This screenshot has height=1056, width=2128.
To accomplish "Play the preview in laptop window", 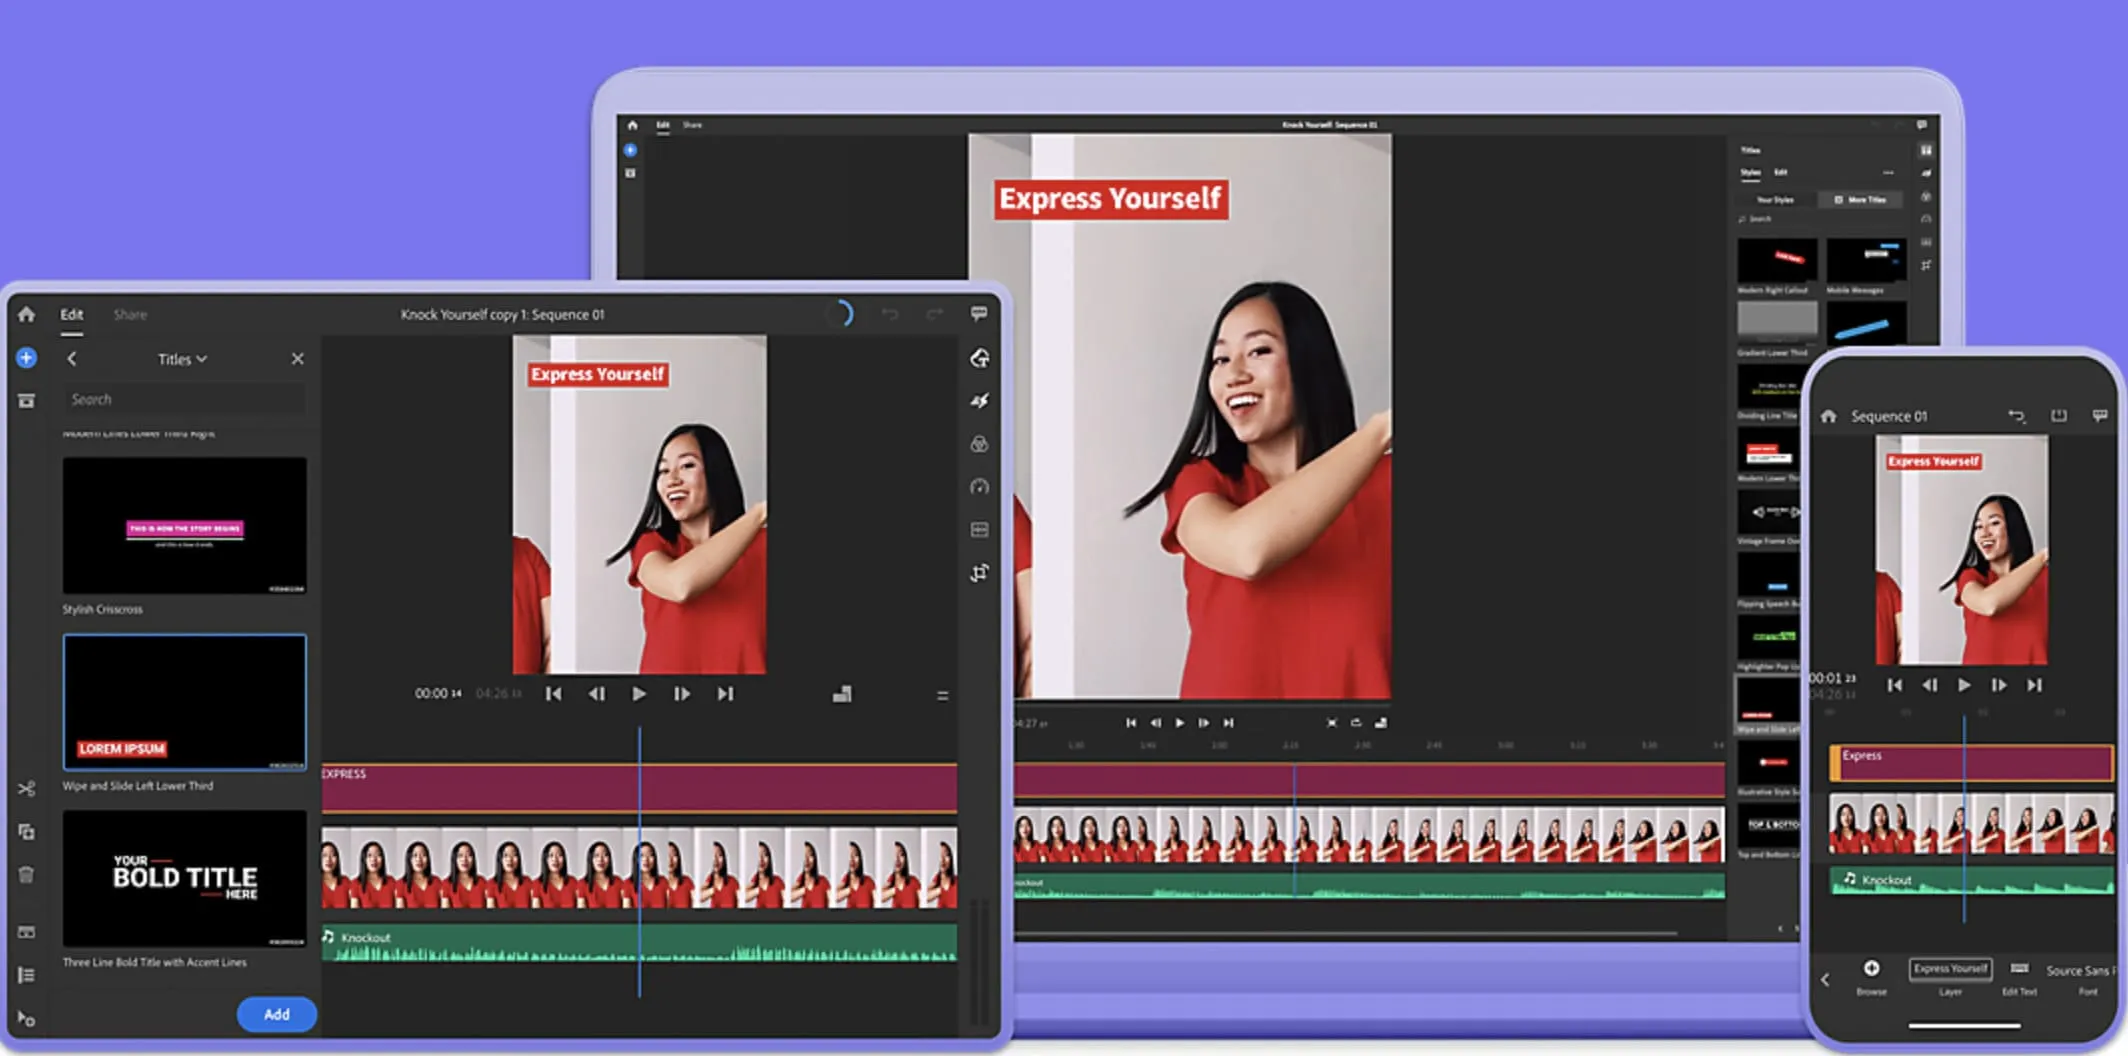I will coord(1180,722).
